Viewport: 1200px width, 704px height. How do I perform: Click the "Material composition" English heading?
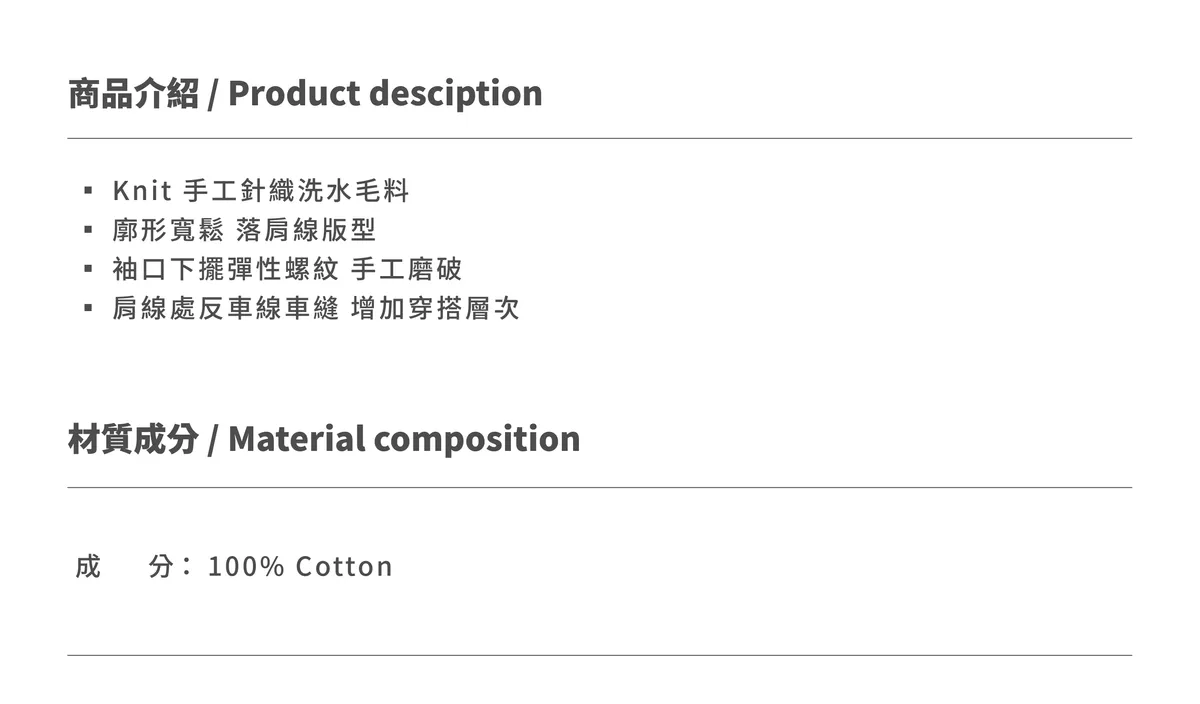[x=404, y=439]
